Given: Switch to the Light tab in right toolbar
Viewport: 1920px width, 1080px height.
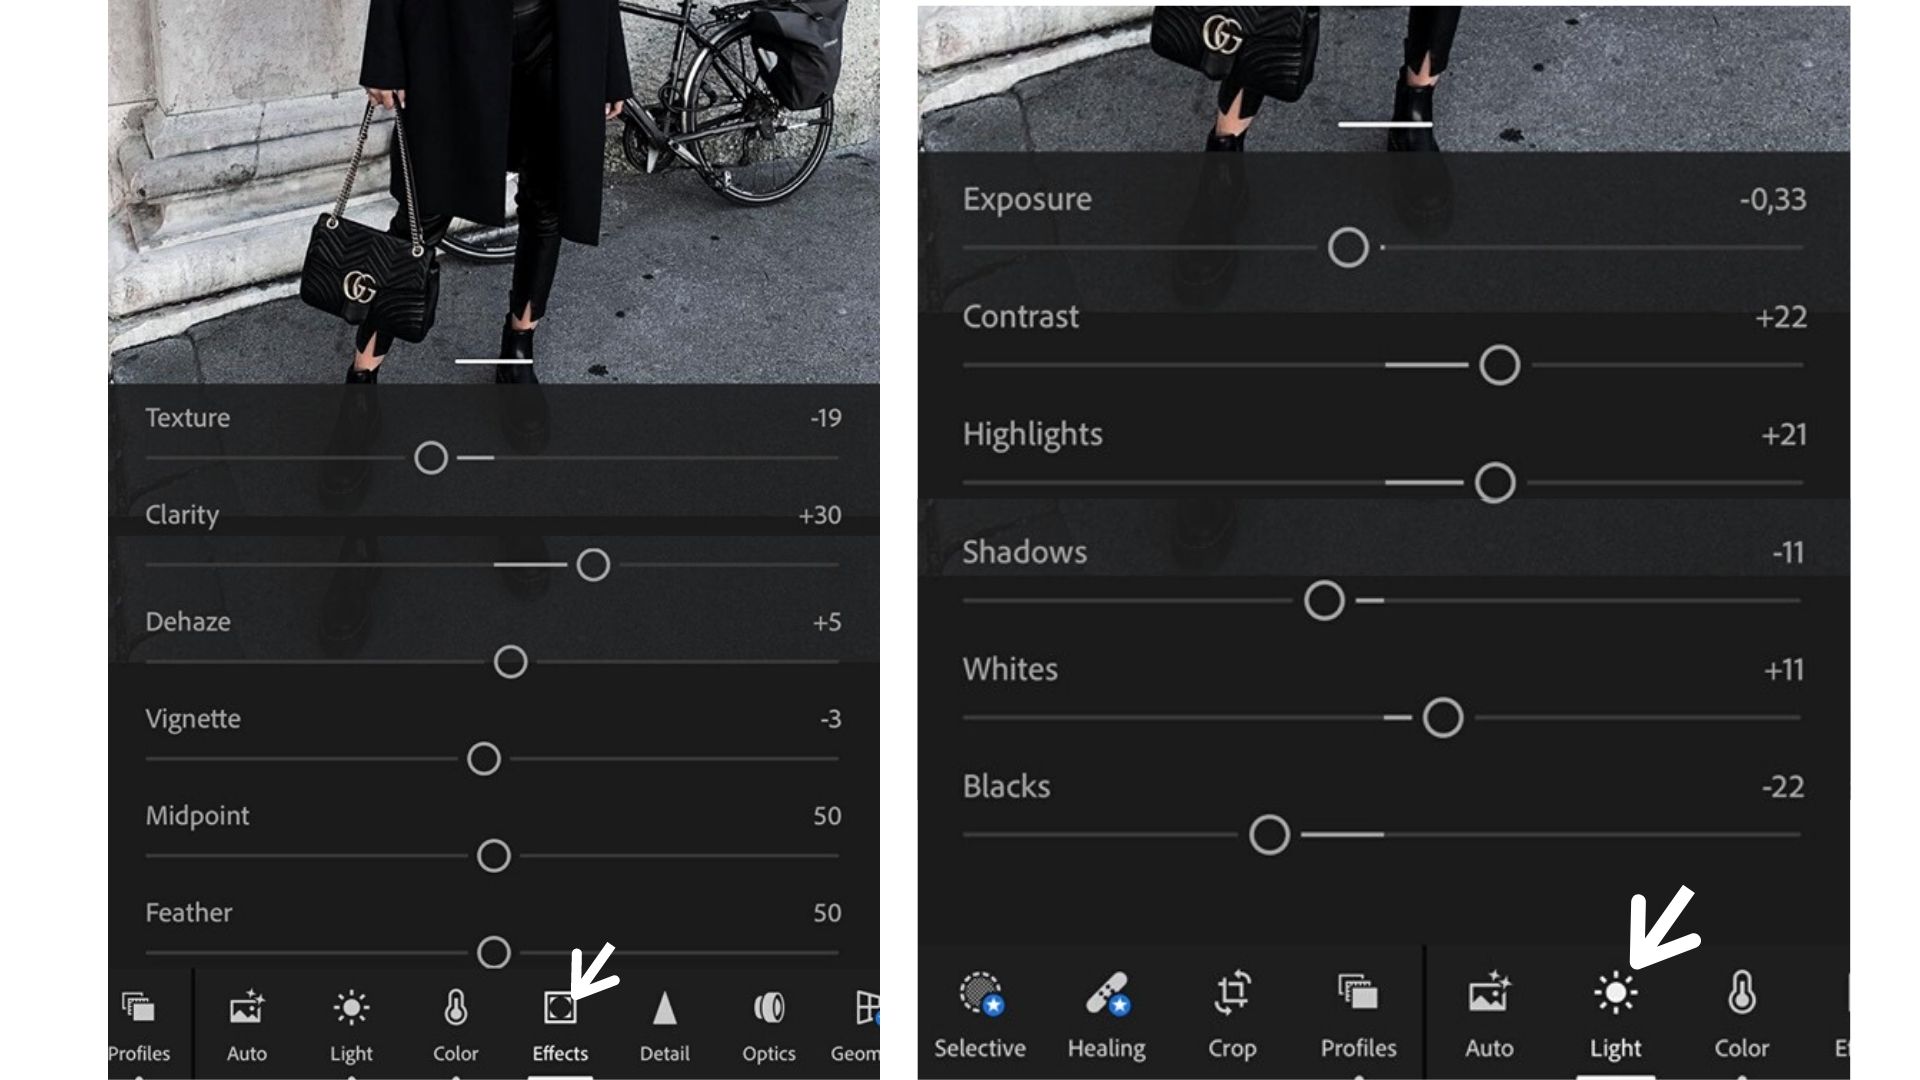Looking at the screenshot, I should pos(1615,994).
